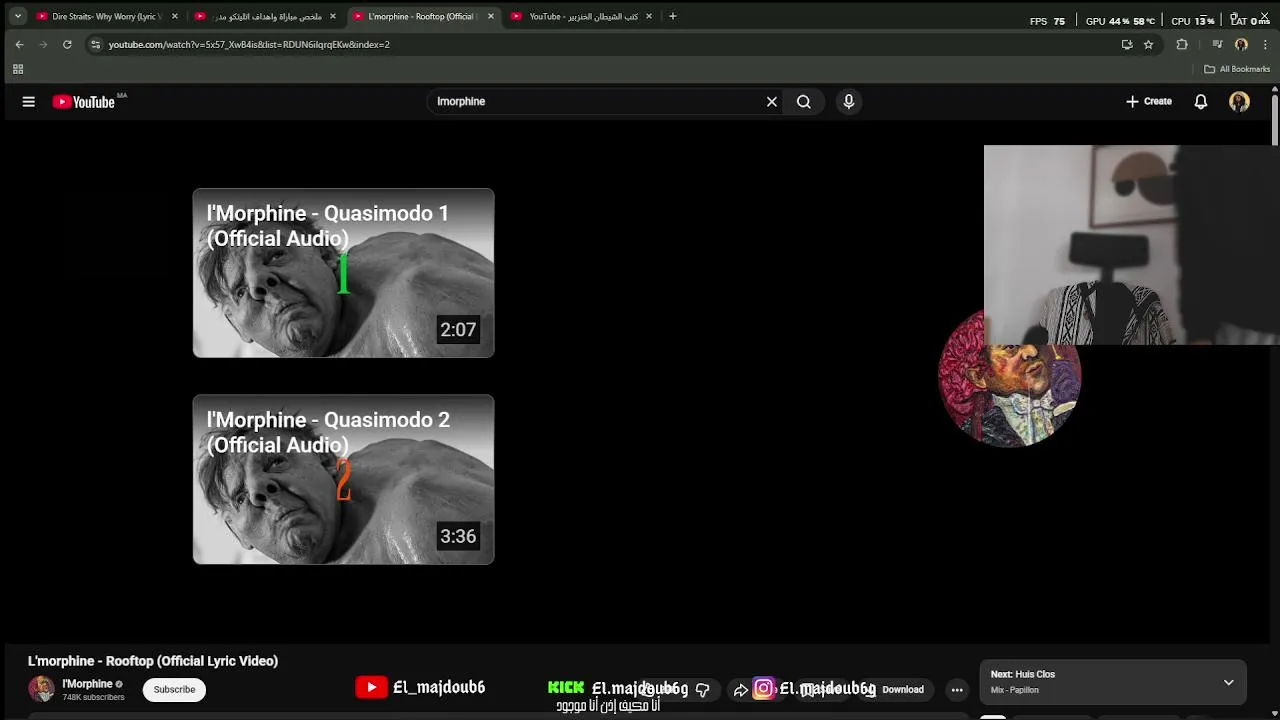Play the Quasimodo 2 video card

point(343,479)
